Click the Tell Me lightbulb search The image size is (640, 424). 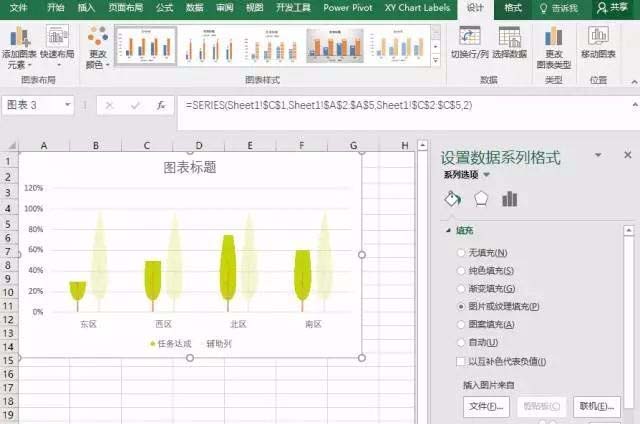[x=558, y=8]
